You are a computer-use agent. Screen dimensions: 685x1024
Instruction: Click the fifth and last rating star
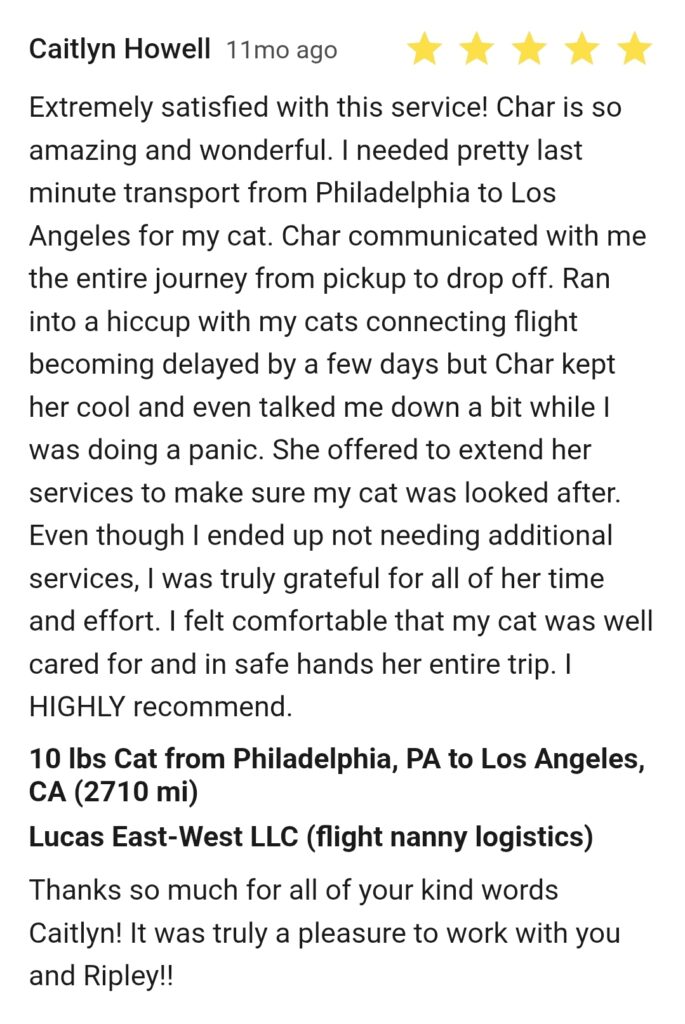(x=634, y=50)
